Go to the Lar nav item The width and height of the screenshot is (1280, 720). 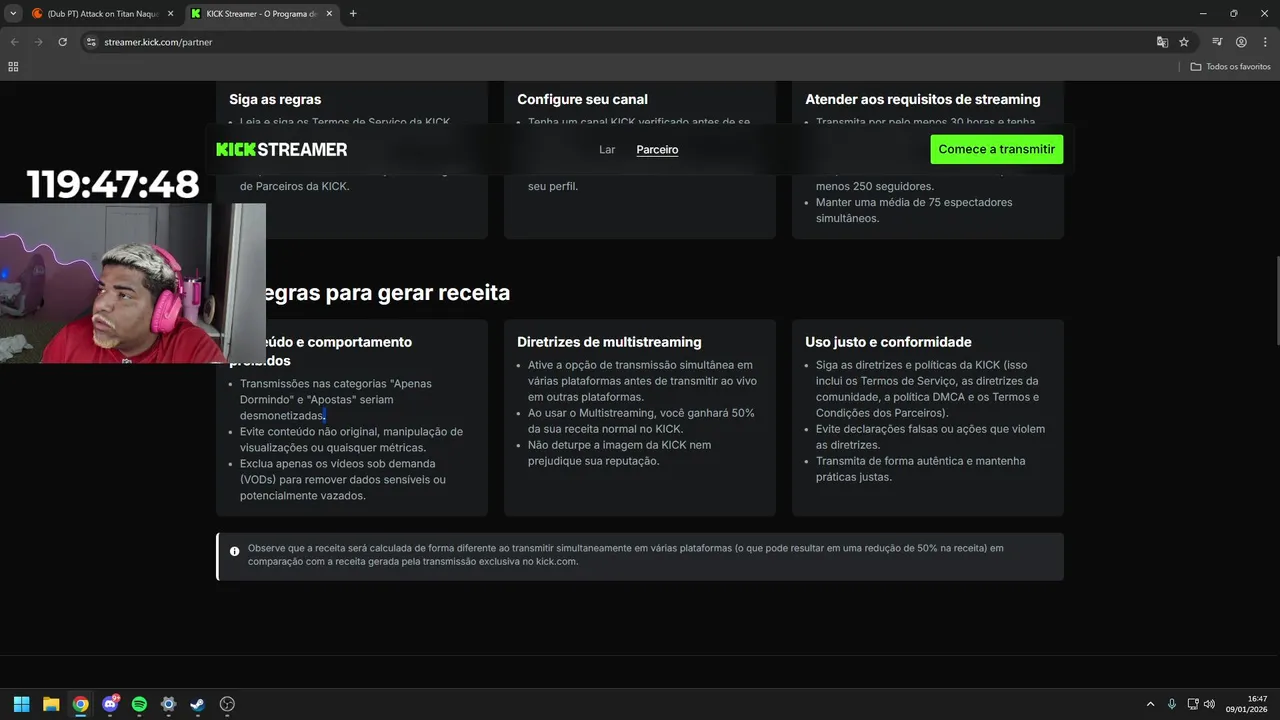[607, 149]
